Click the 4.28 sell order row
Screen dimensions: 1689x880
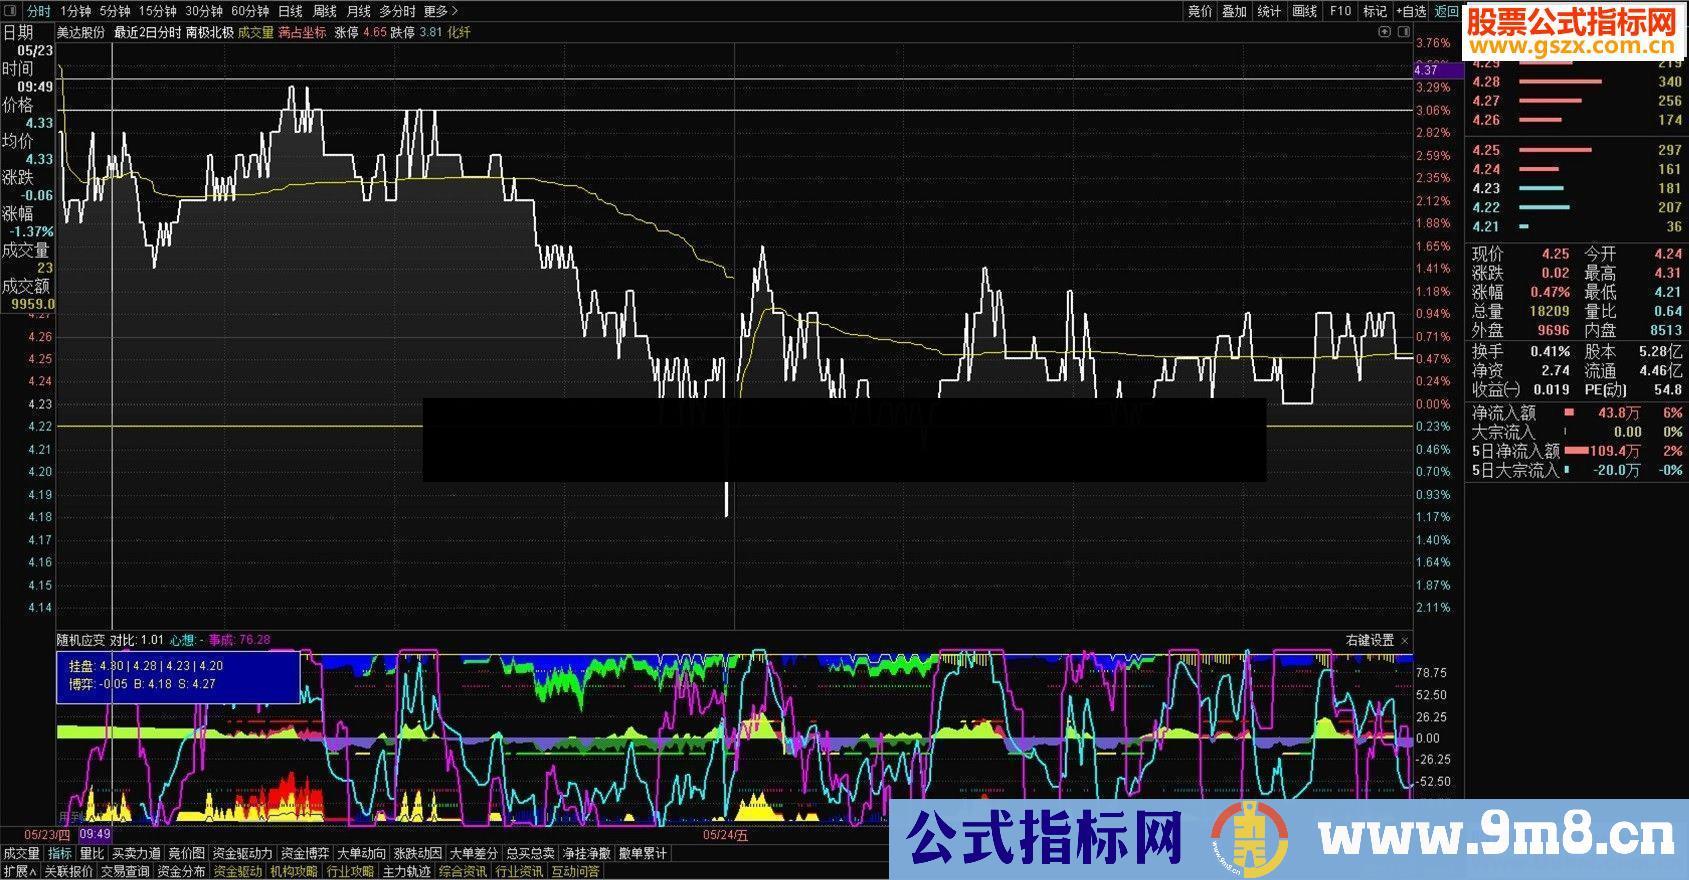click(x=1577, y=82)
